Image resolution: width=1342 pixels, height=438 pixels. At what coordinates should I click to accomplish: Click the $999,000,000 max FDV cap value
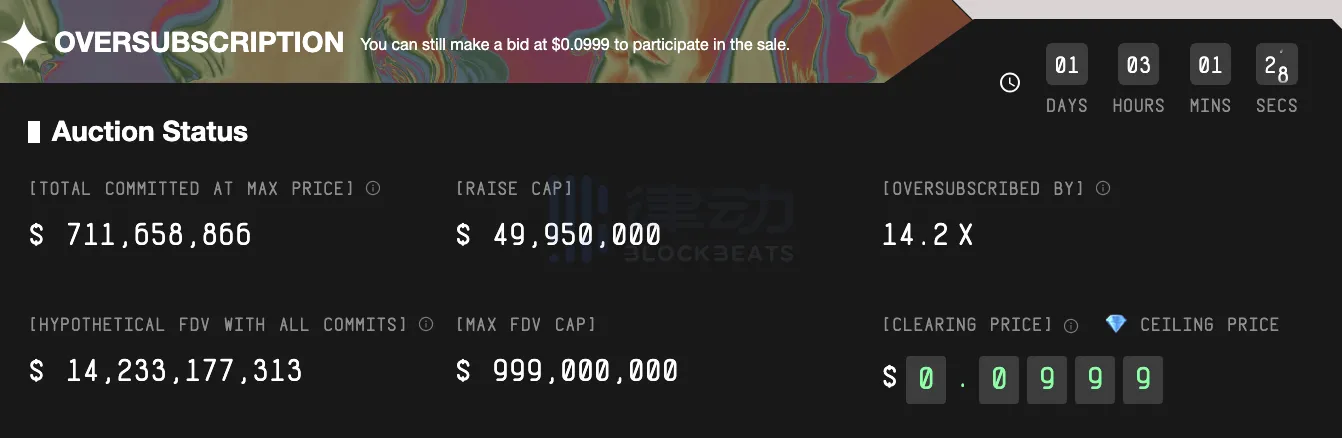(566, 371)
